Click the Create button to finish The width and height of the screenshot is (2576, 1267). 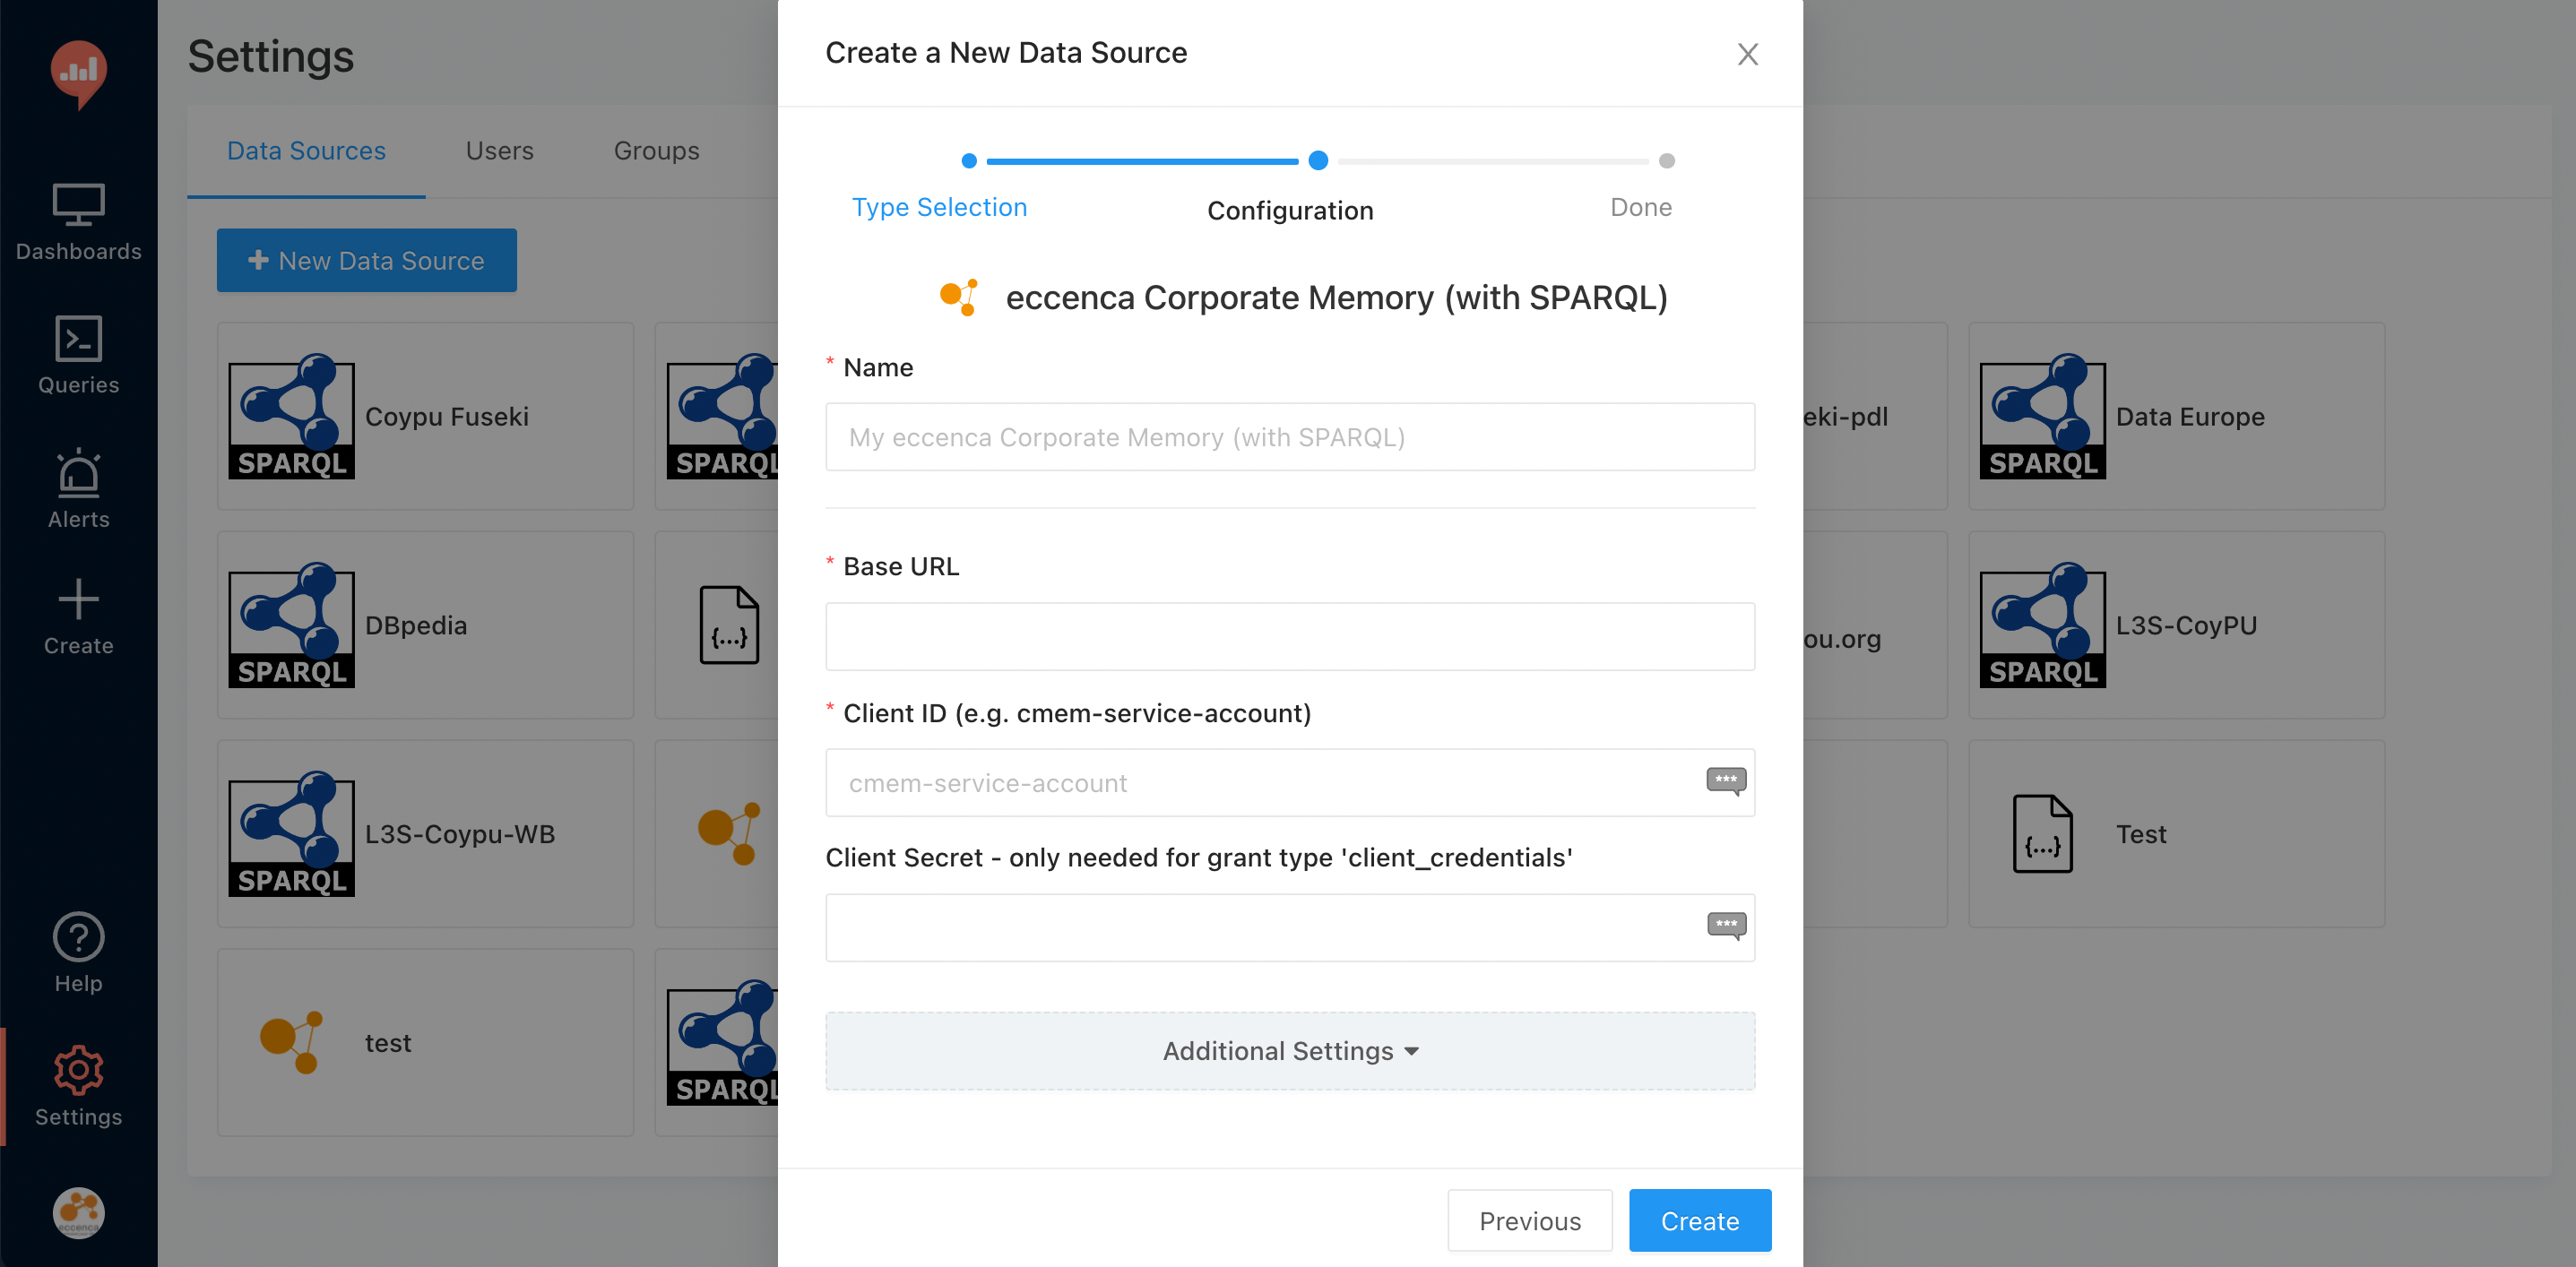coord(1699,1220)
